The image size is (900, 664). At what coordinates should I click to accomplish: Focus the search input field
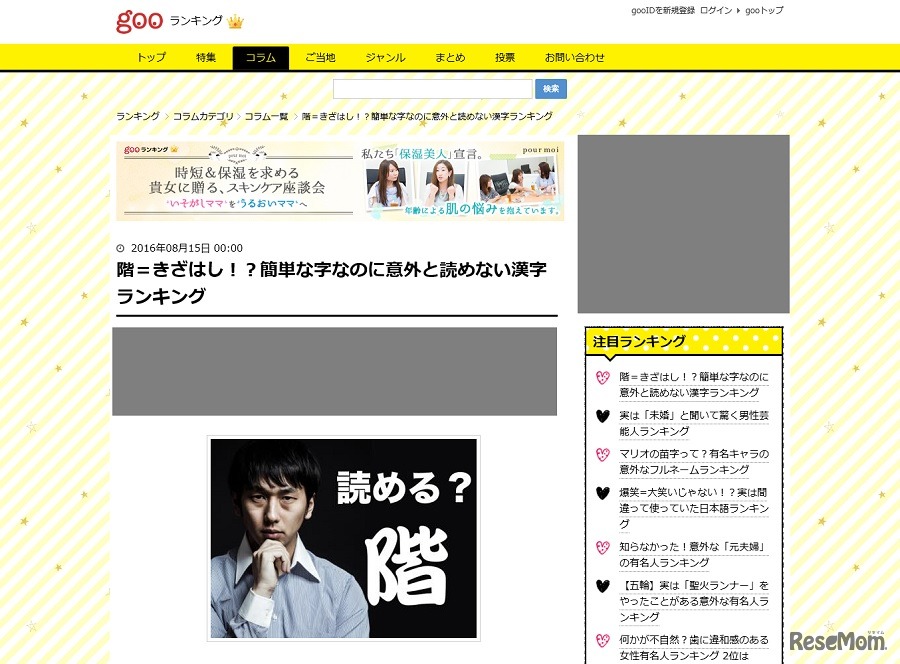pos(433,88)
